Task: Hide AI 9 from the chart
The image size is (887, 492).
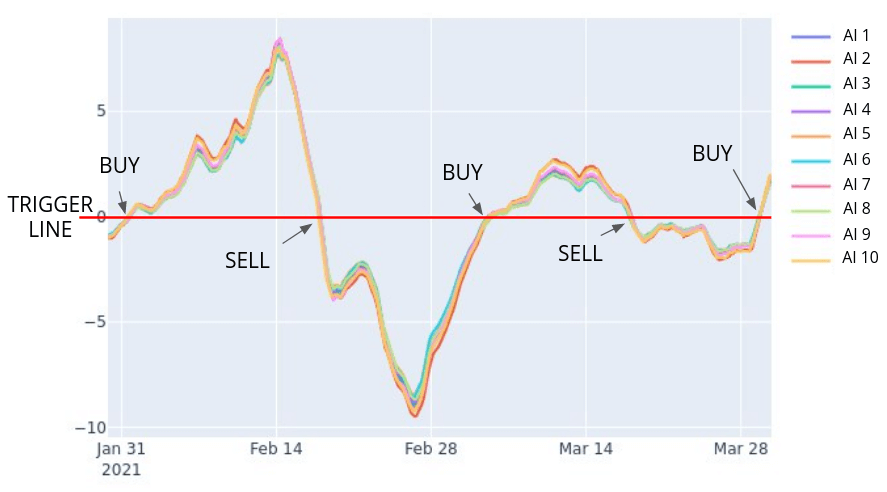Action: pos(856,234)
